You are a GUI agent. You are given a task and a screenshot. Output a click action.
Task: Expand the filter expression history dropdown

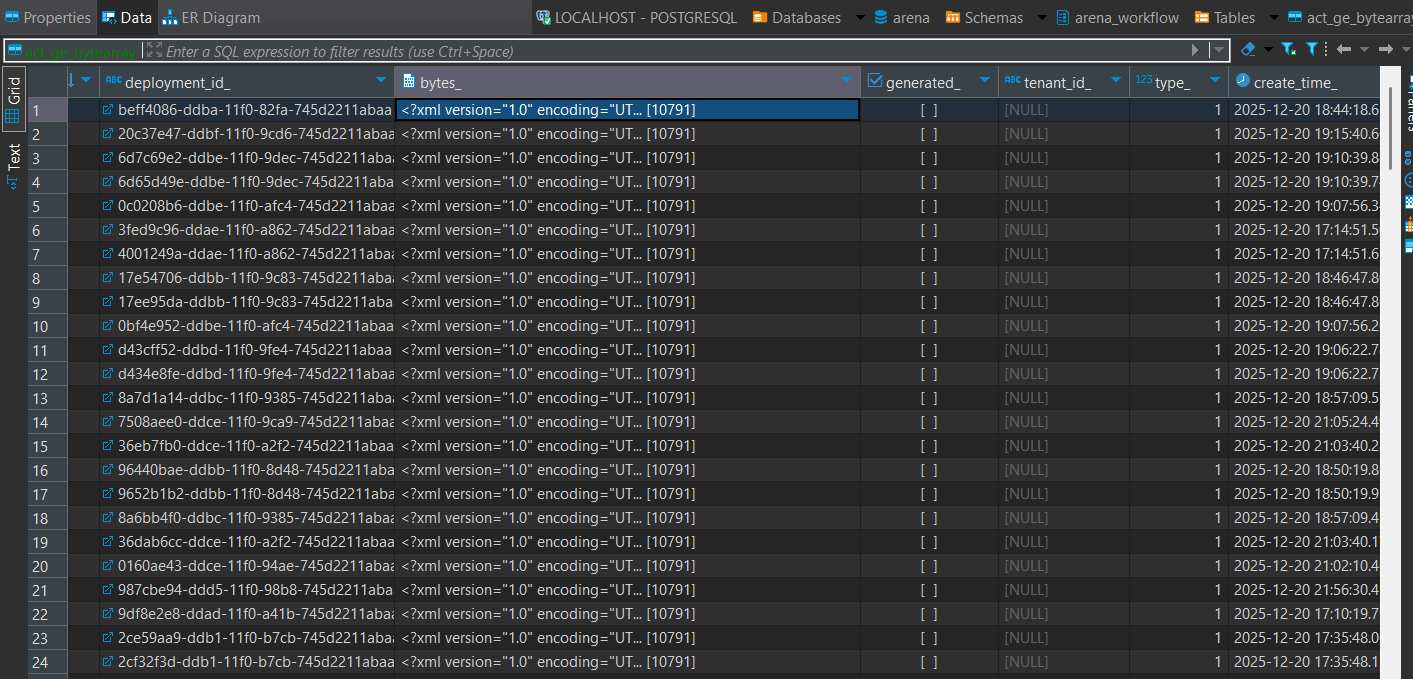pos(1217,50)
